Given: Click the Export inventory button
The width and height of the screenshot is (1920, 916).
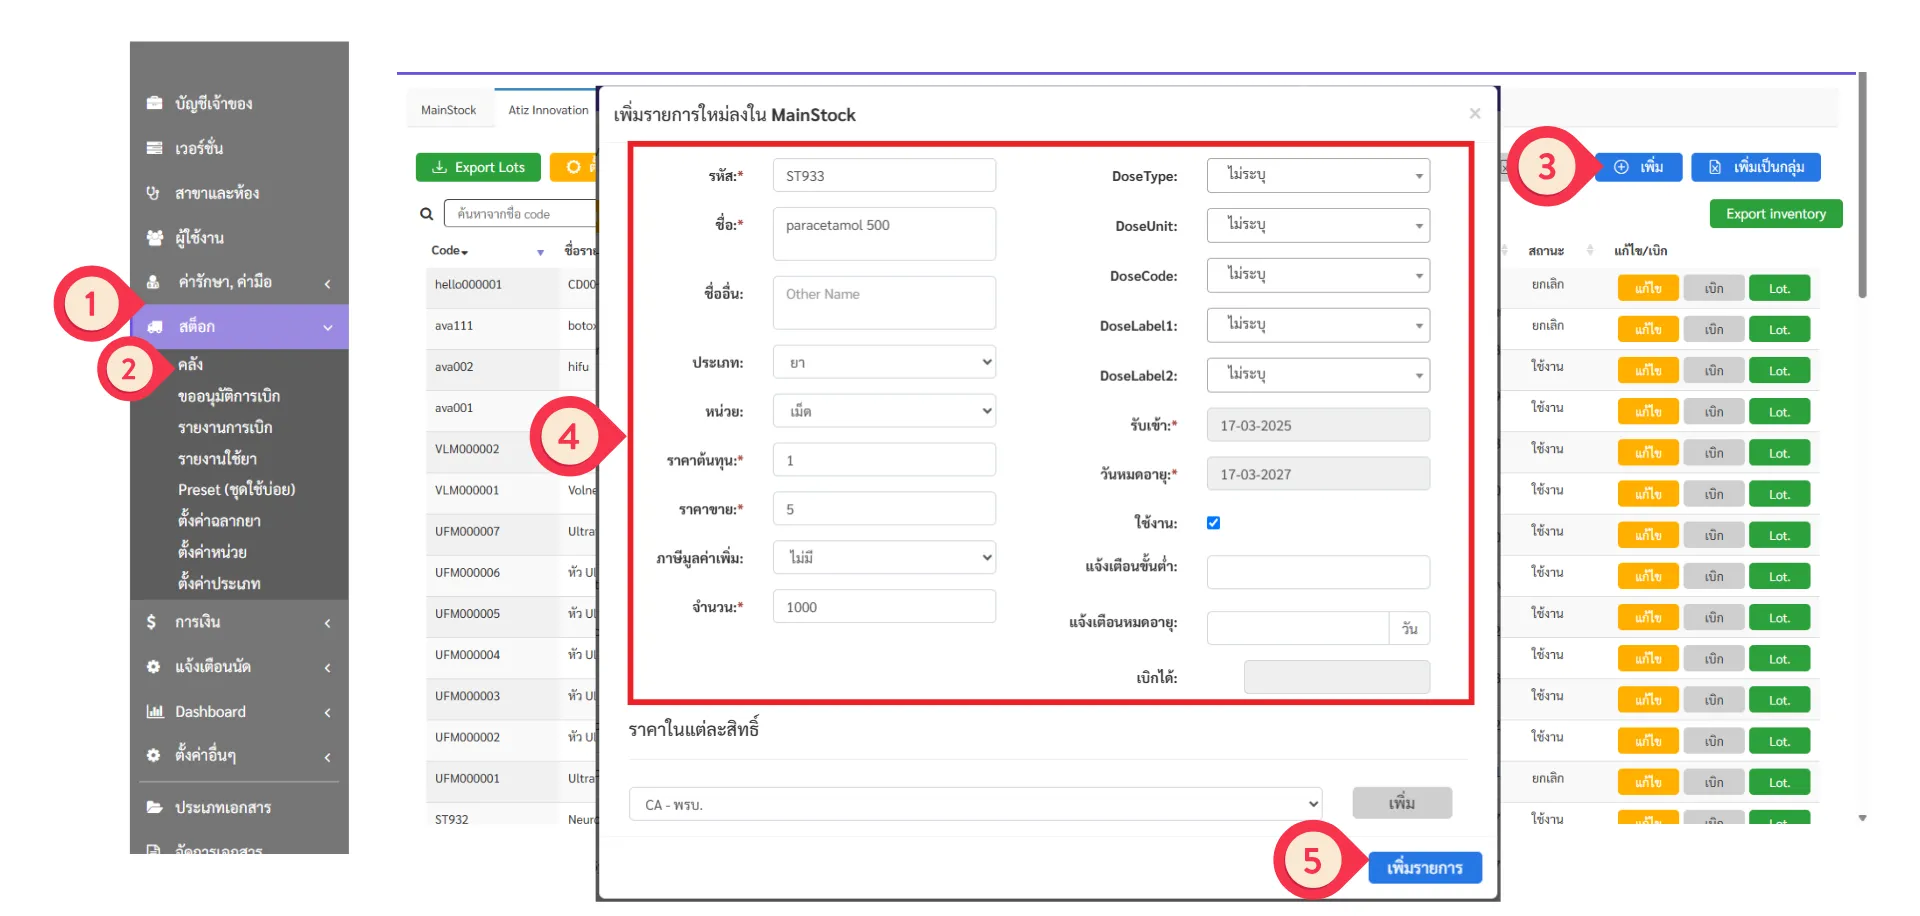Looking at the screenshot, I should (x=1775, y=214).
